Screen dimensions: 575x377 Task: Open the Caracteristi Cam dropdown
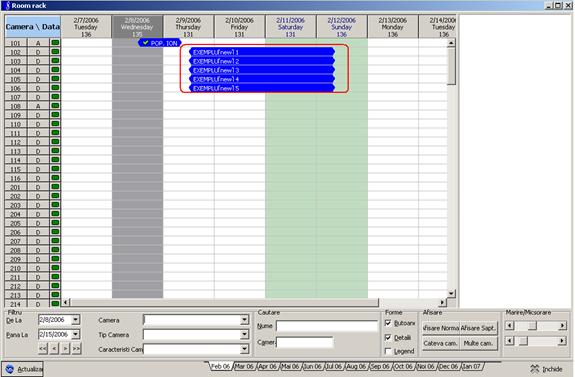[245, 349]
